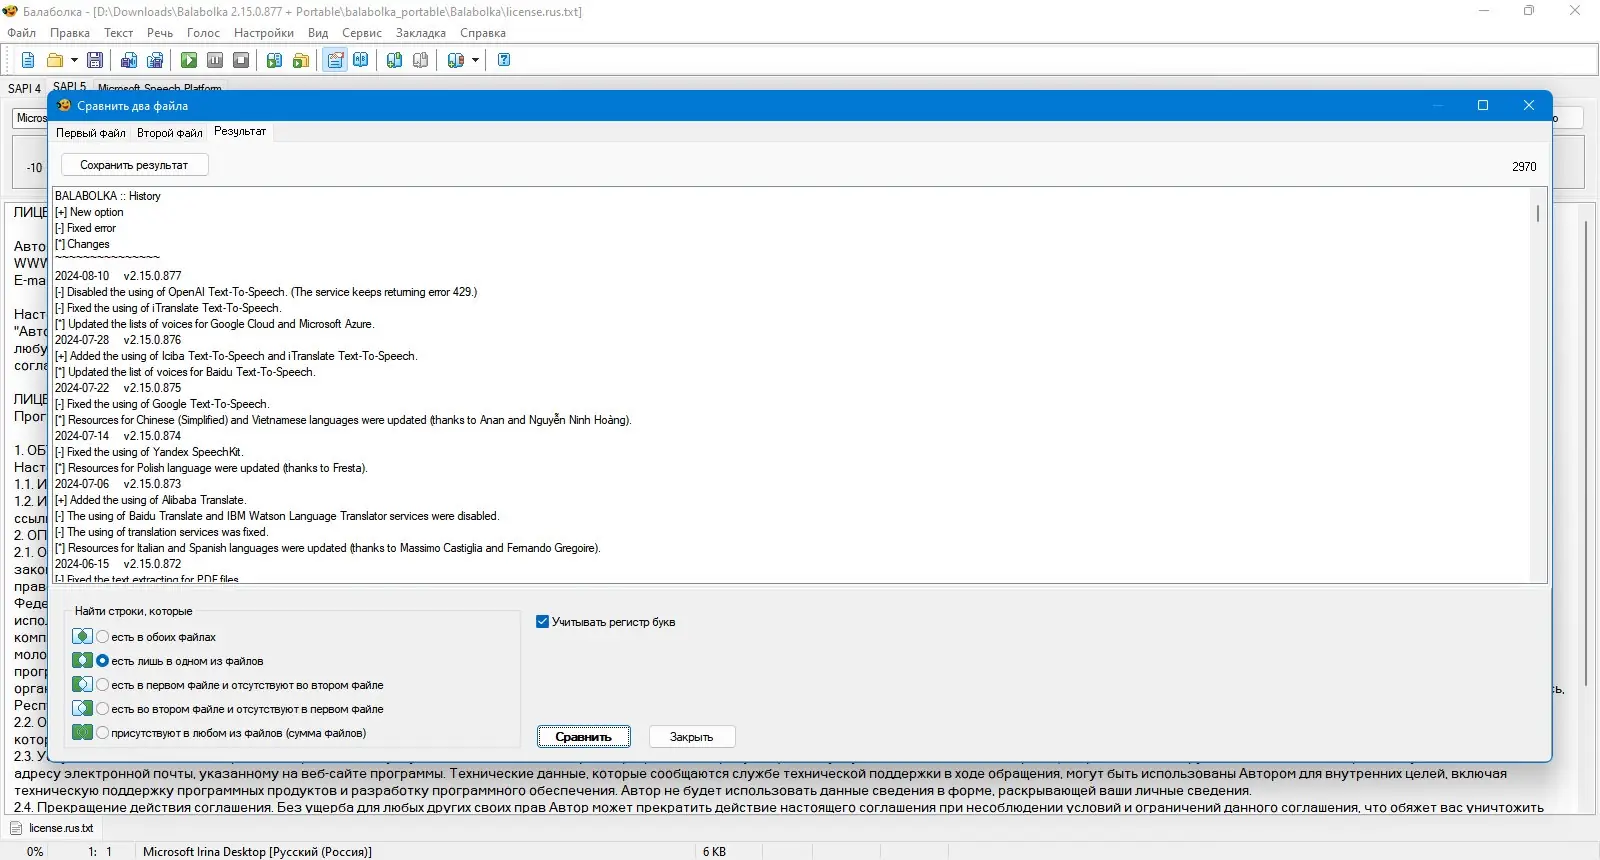Create a new document from the toolbar
1600x860 pixels.
tap(28, 60)
